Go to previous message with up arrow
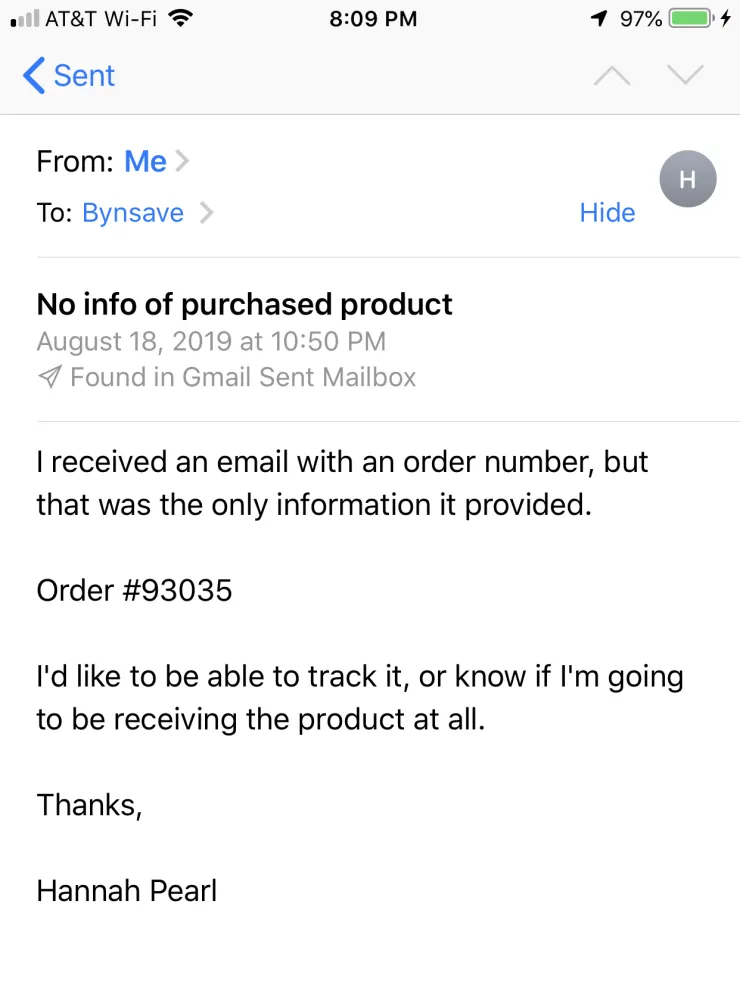This screenshot has height=1000, width=740. [612, 75]
